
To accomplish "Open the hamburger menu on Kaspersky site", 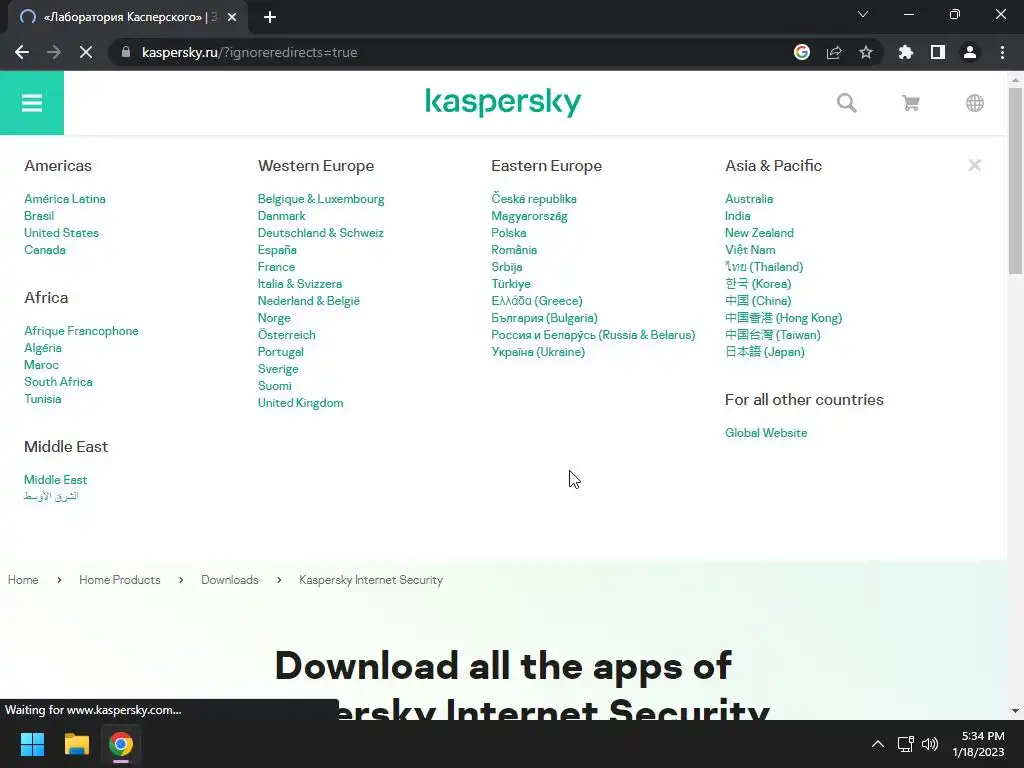I will tap(31, 103).
